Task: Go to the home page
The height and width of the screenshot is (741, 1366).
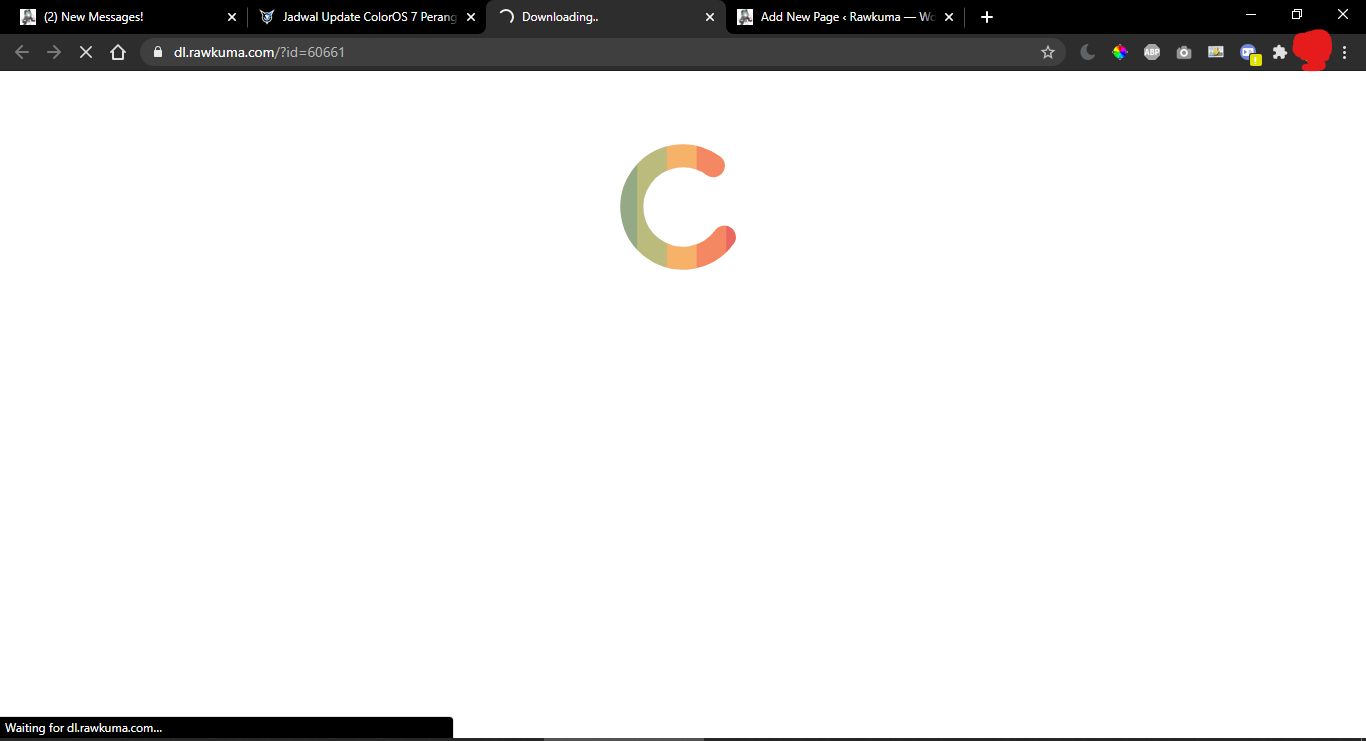Action: tap(118, 52)
